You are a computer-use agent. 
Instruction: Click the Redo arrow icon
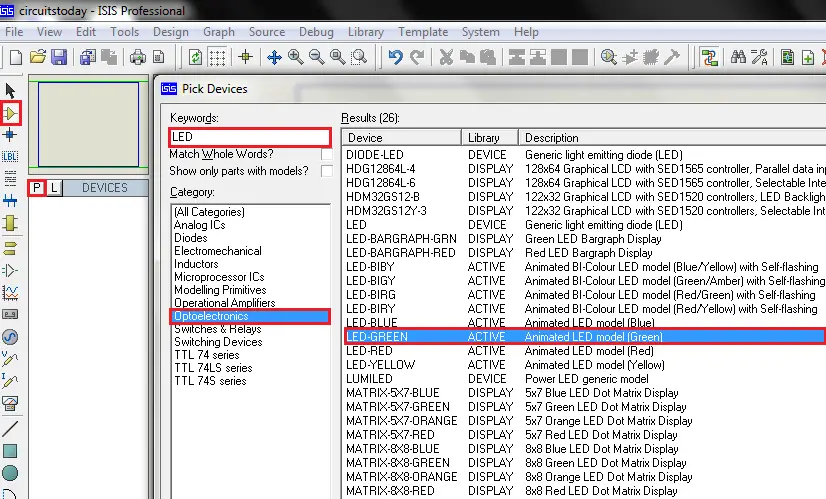pyautogui.click(x=417, y=57)
